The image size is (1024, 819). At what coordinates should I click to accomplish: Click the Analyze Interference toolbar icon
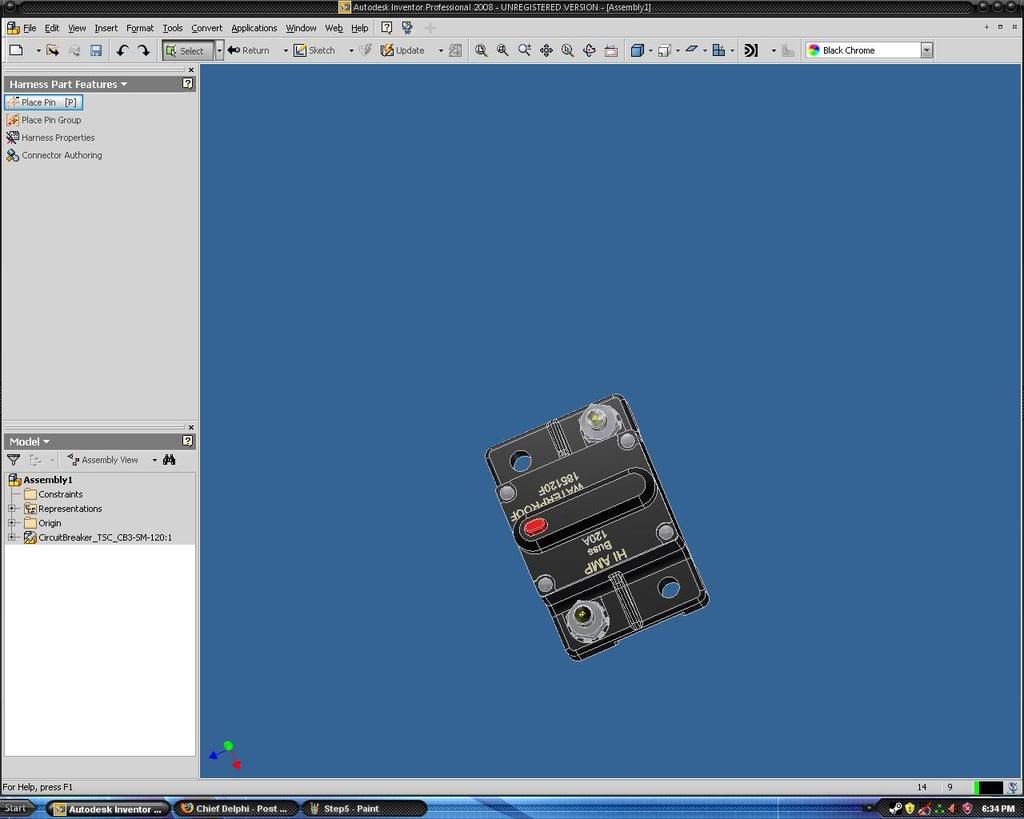(751, 50)
